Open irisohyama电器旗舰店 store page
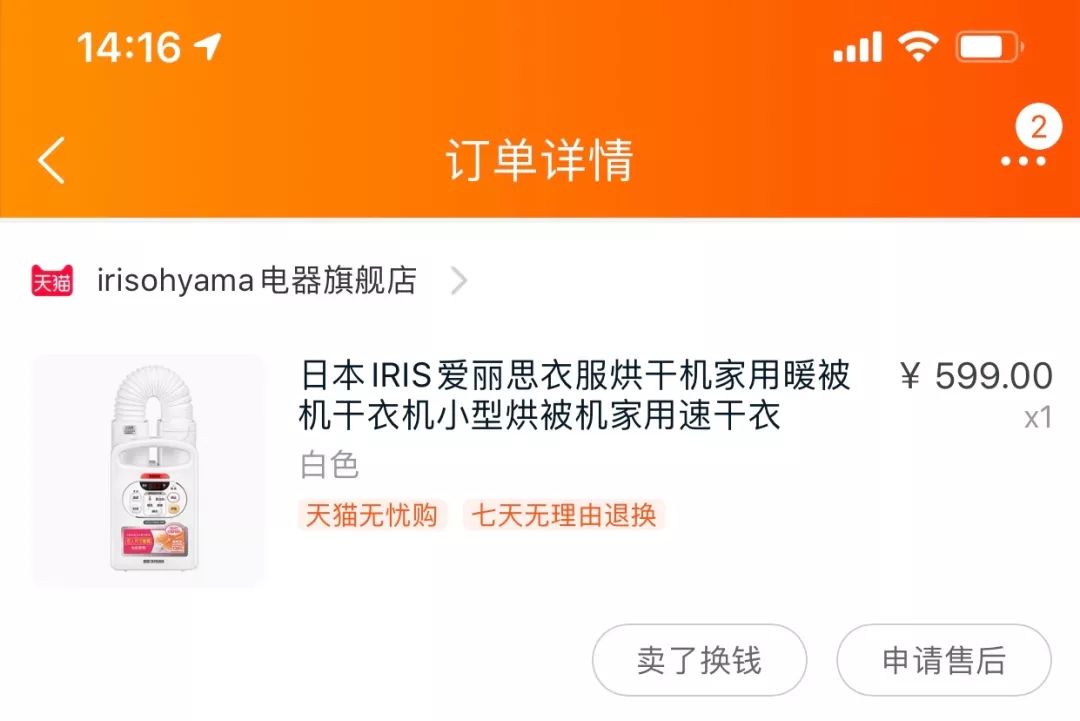1080x721 pixels. (x=256, y=280)
